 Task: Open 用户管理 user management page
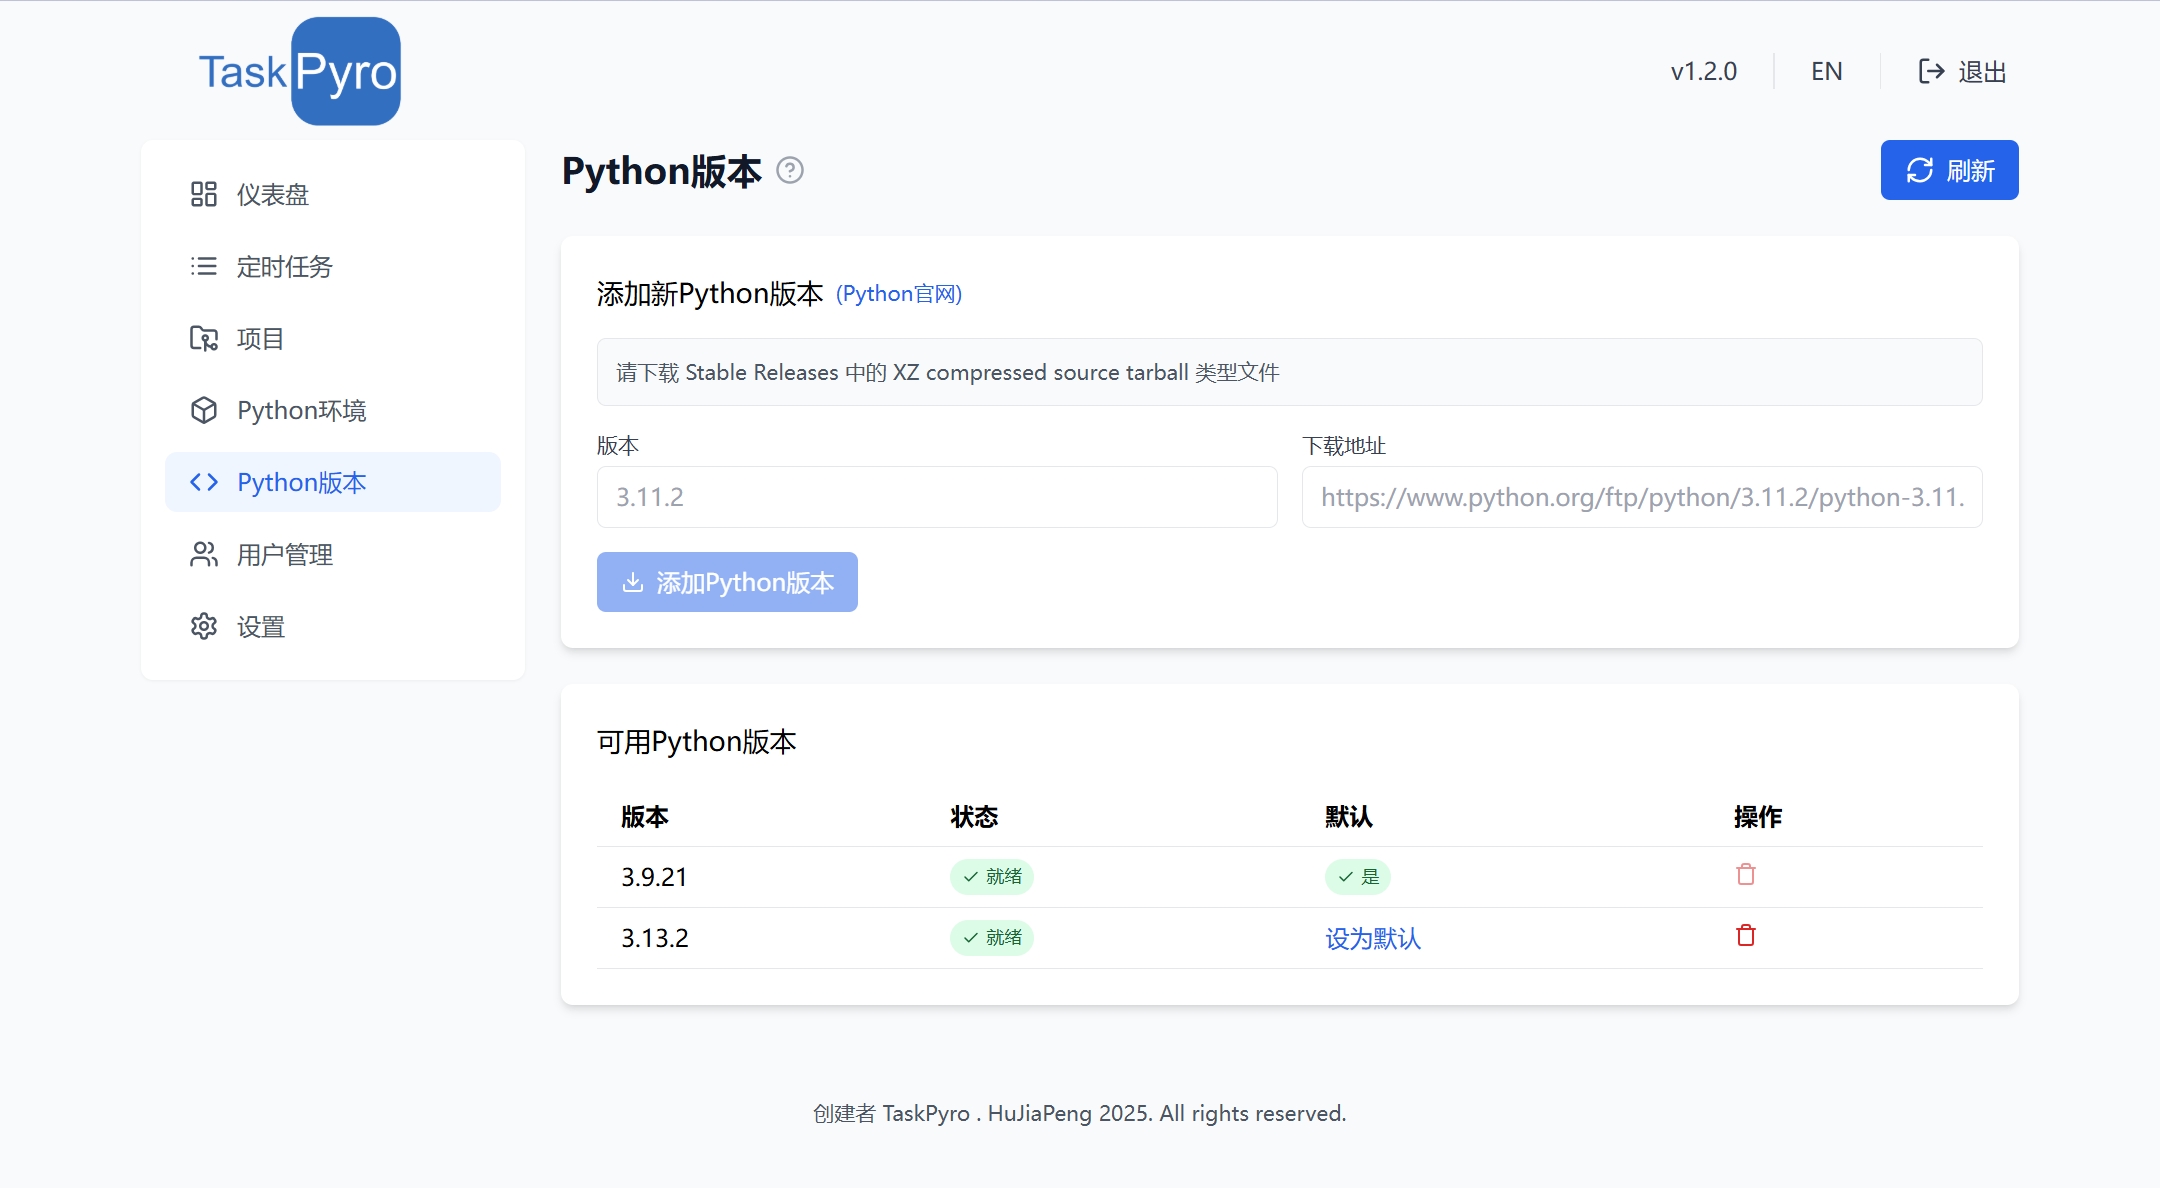click(x=284, y=554)
